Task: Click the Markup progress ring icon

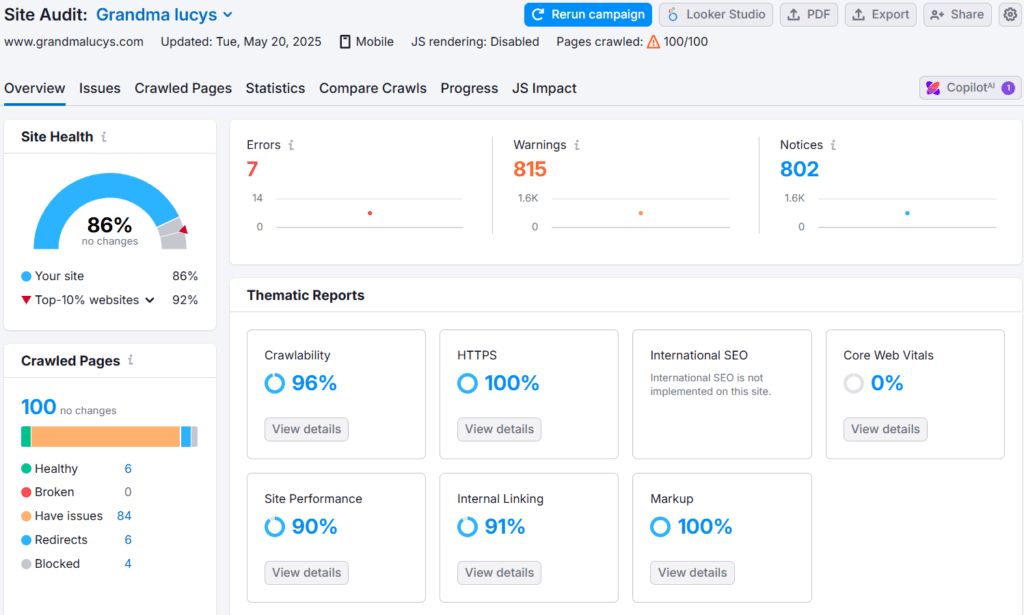Action: click(x=660, y=527)
